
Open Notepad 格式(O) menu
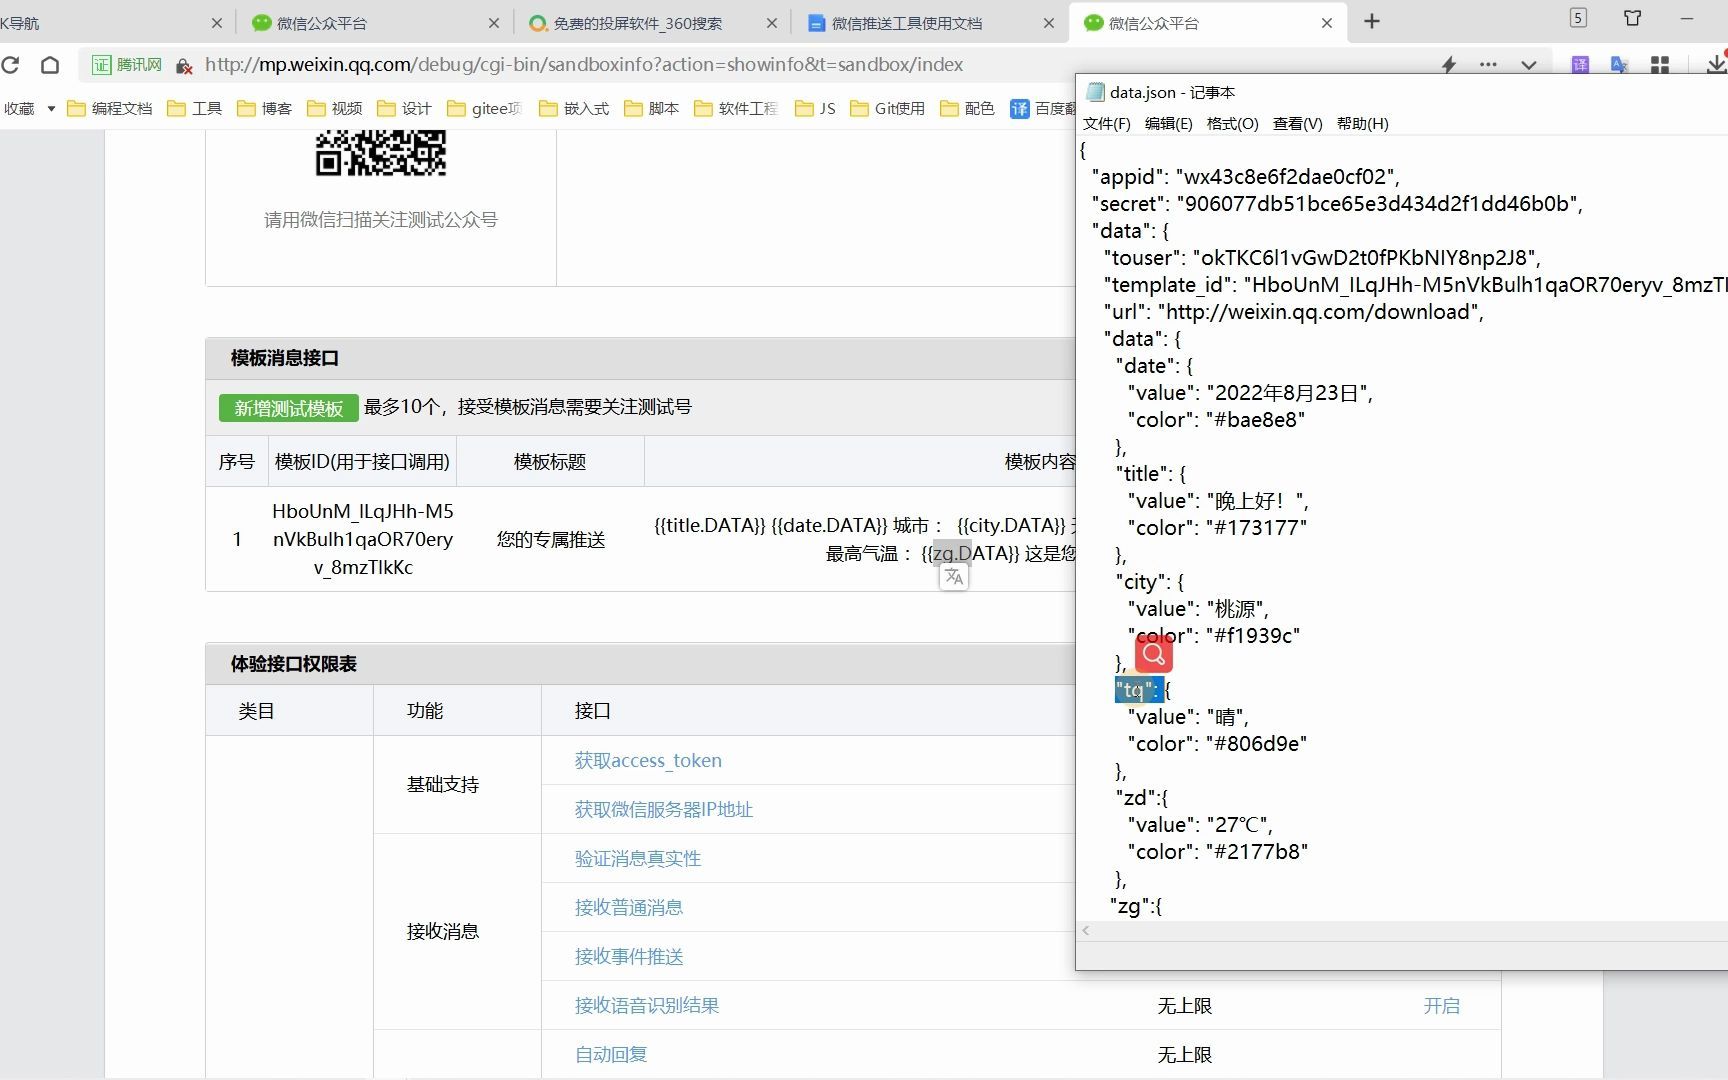[1232, 124]
